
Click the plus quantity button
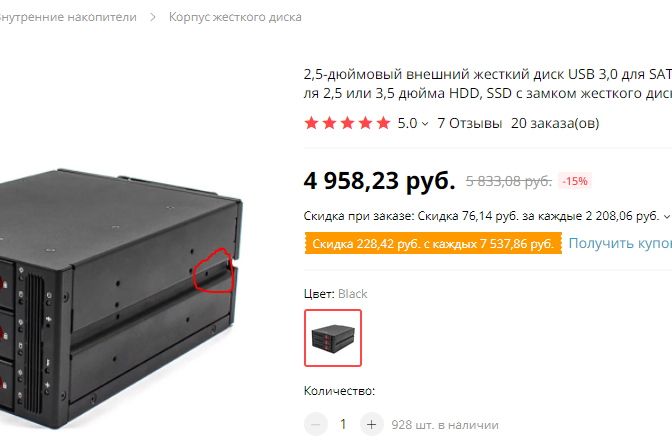tap(372, 424)
